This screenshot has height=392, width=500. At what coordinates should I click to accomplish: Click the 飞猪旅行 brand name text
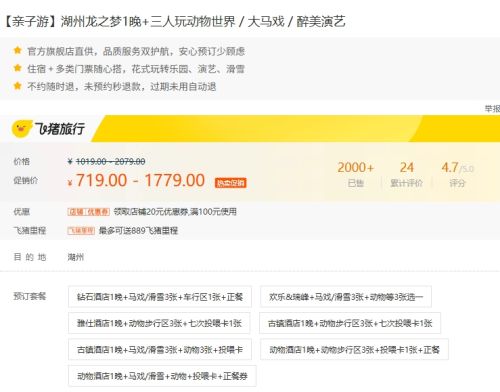[x=60, y=129]
